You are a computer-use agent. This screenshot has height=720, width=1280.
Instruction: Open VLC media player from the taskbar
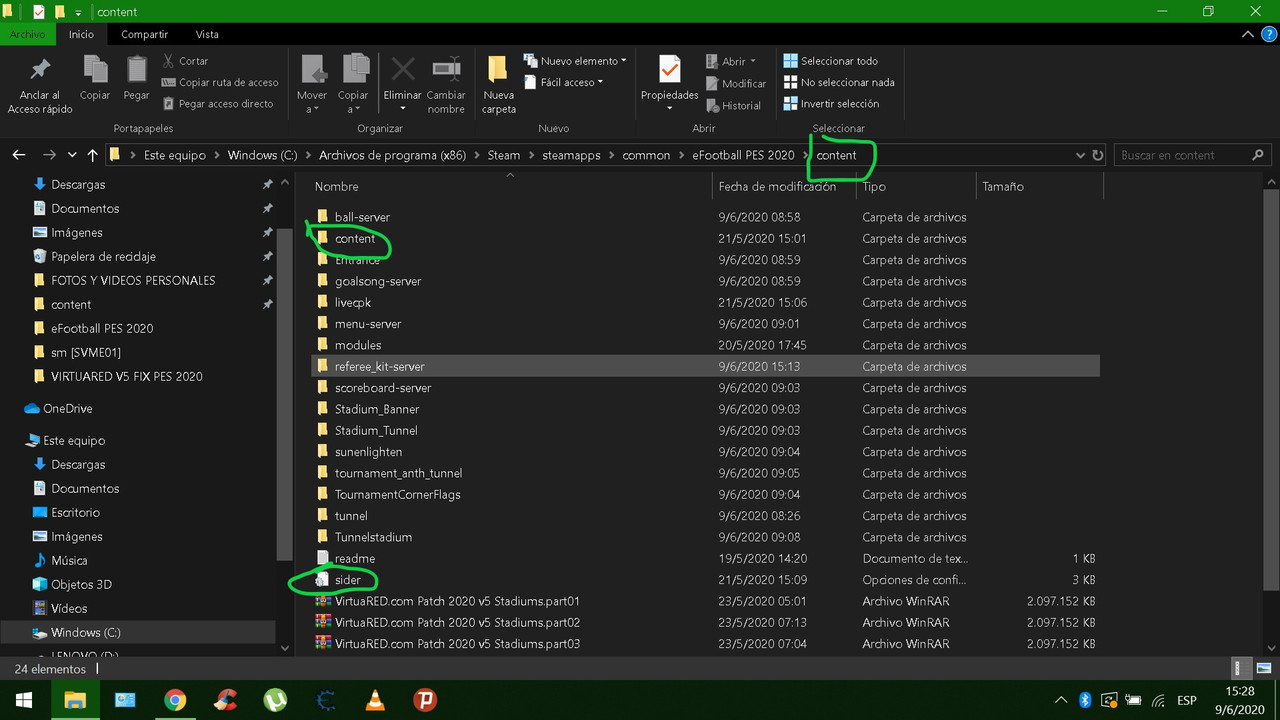point(375,700)
